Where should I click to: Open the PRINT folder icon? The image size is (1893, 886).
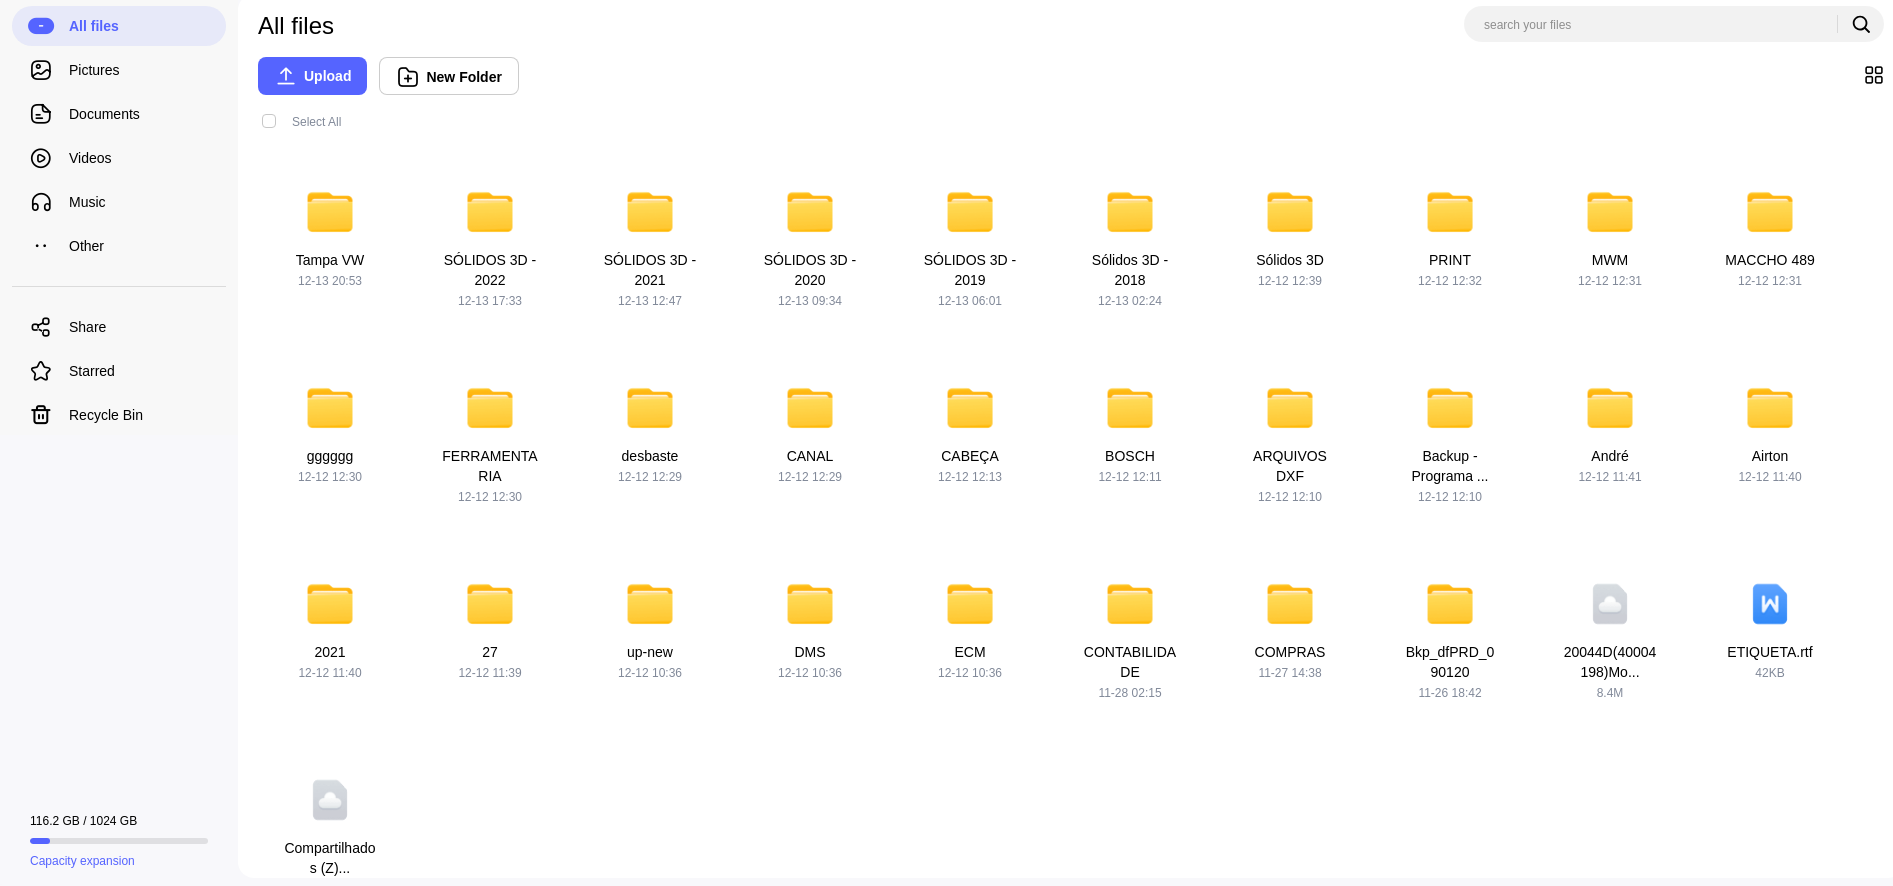(x=1450, y=212)
